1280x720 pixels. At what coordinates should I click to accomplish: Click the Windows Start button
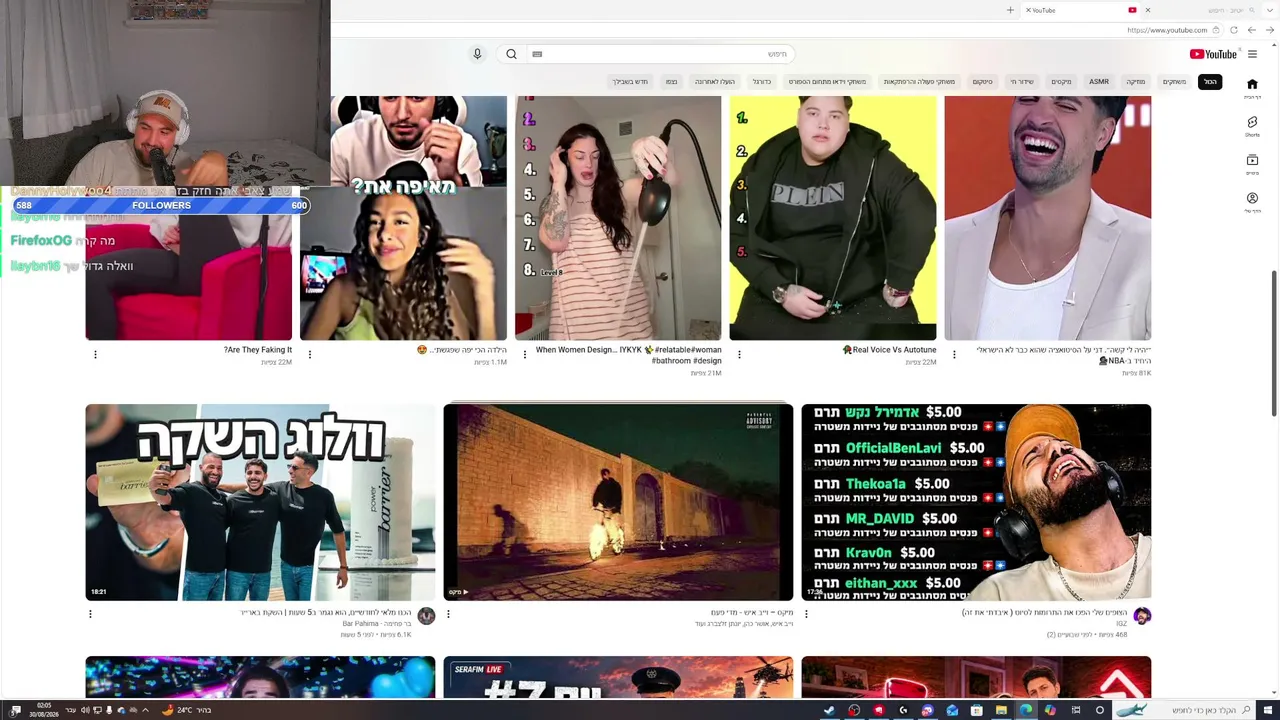(x=1266, y=711)
